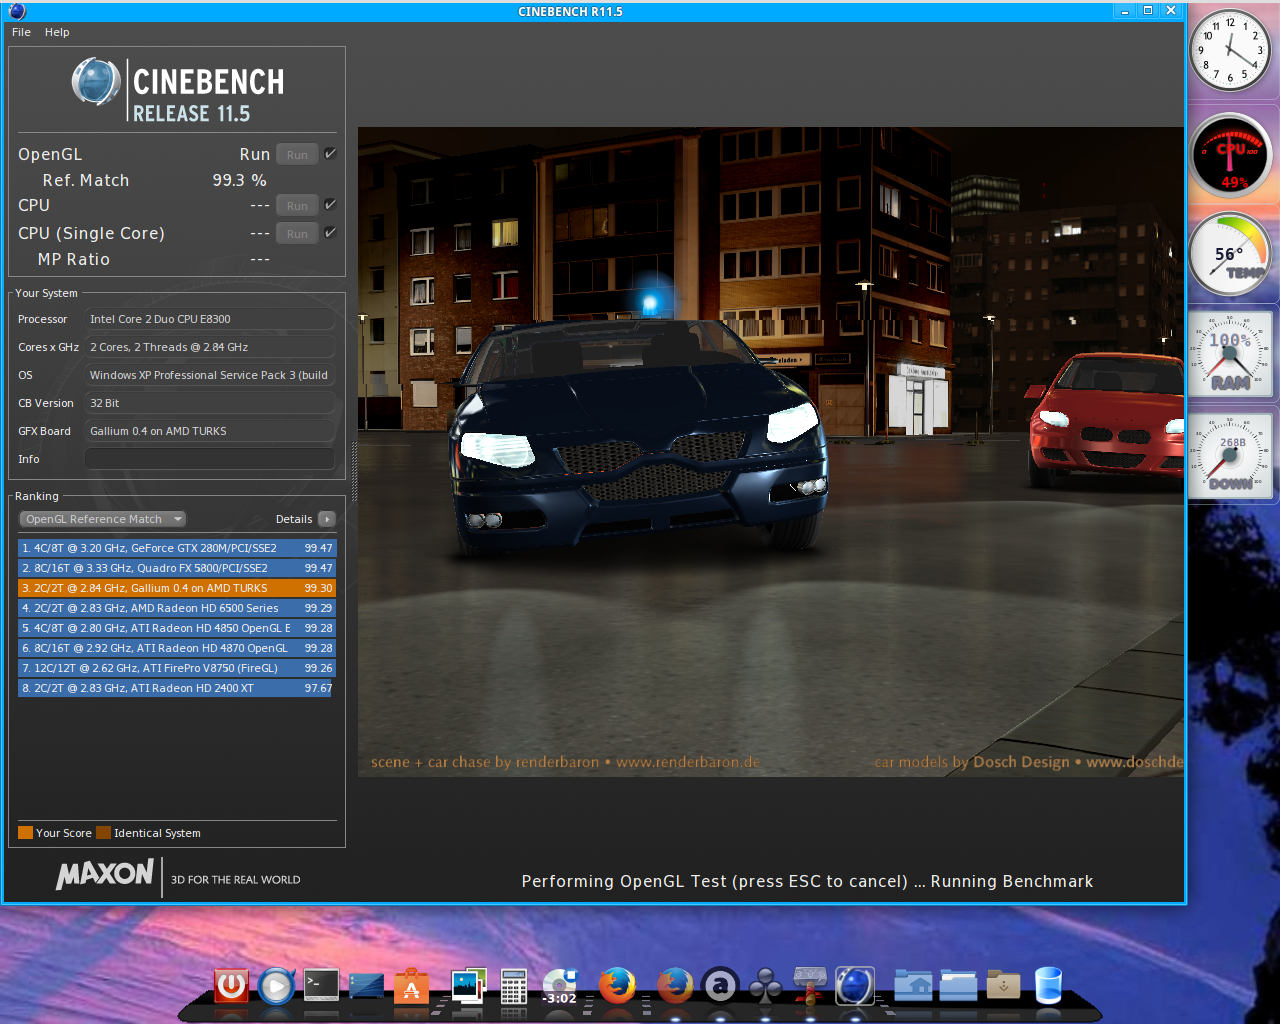
Task: Expand ranking Details with the arrow button
Action: (x=327, y=519)
